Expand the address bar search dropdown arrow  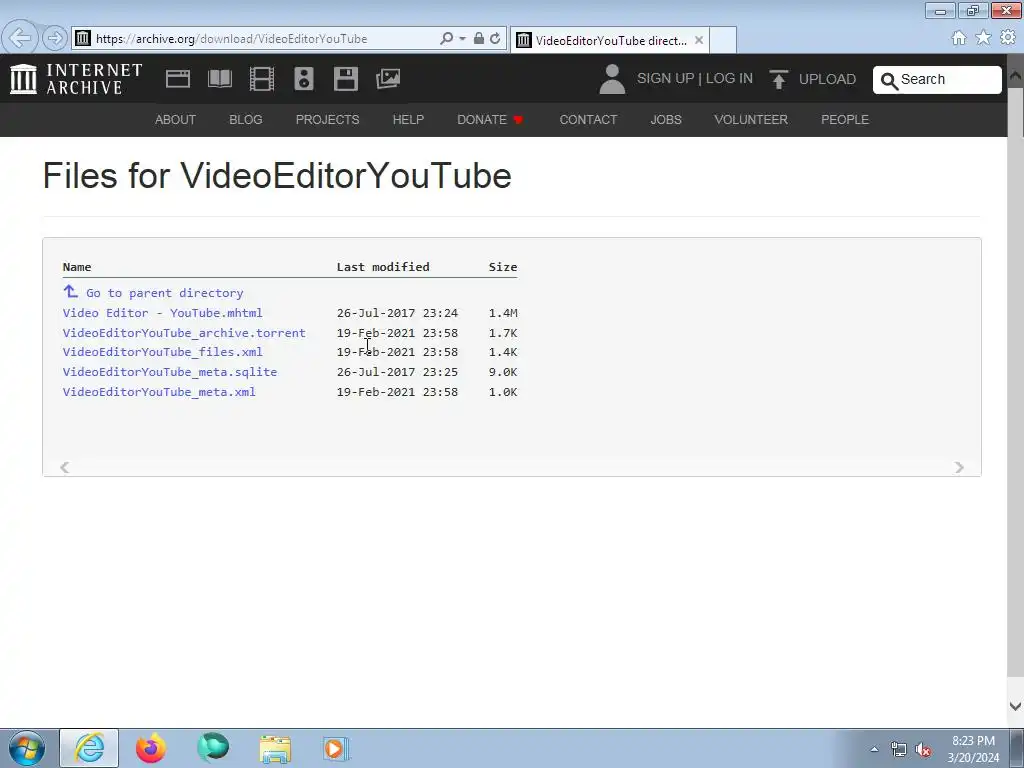pyautogui.click(x=462, y=39)
